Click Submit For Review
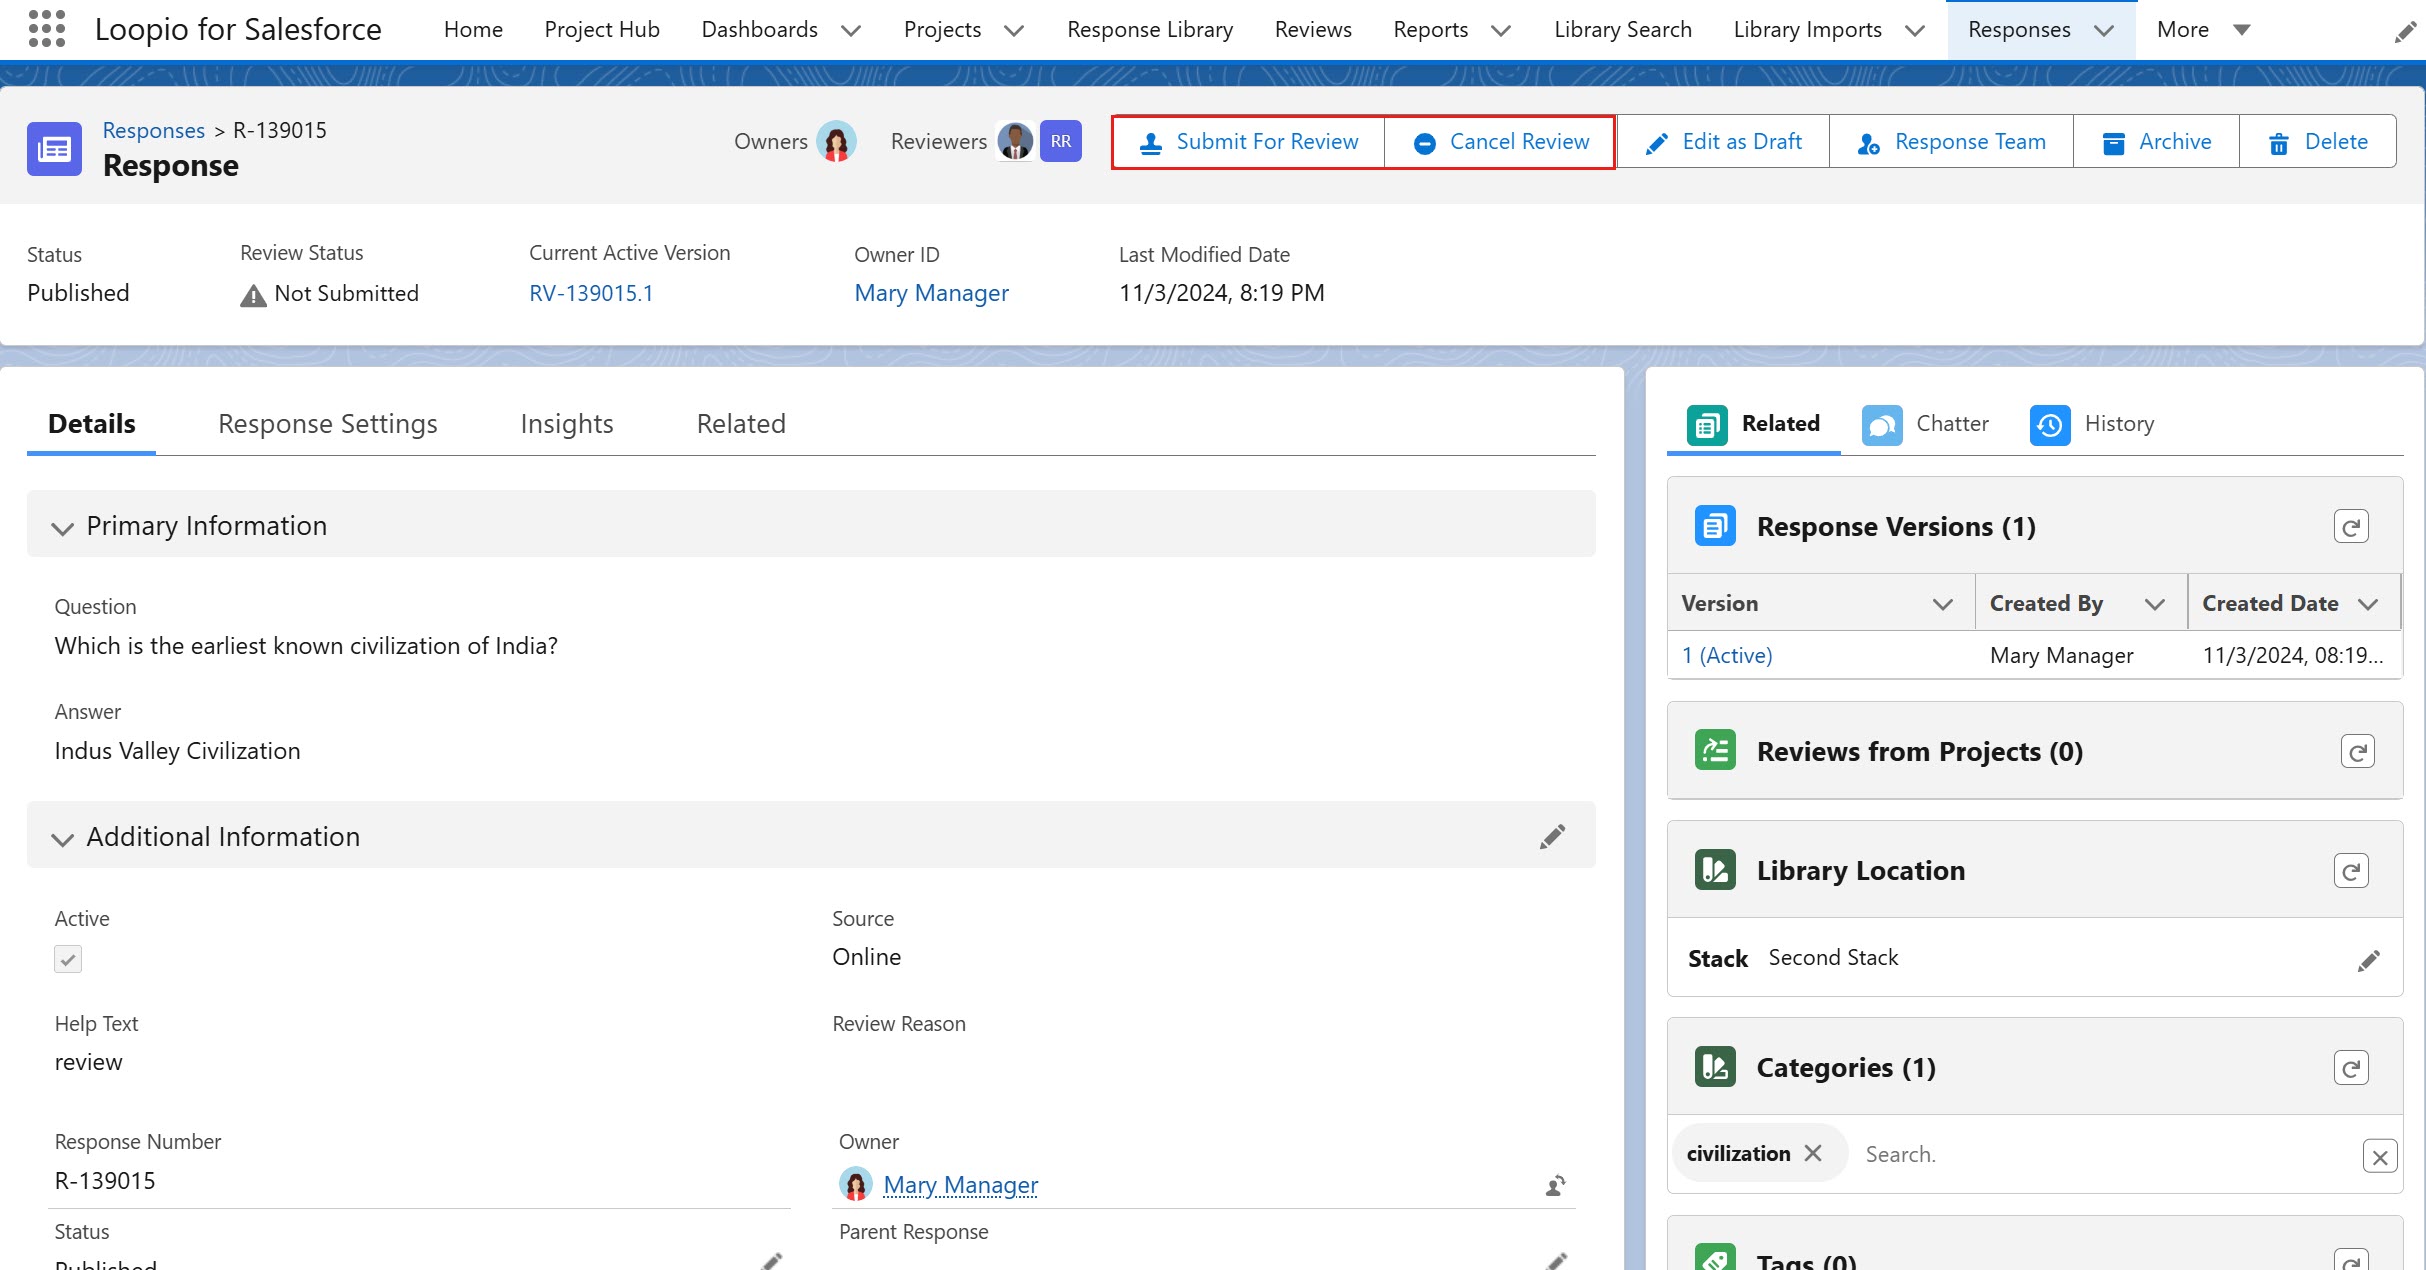 tap(1249, 142)
